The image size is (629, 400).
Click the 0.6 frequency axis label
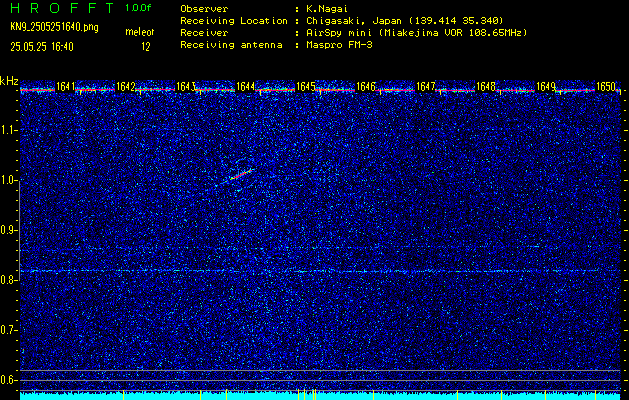pyautogui.click(x=8, y=380)
